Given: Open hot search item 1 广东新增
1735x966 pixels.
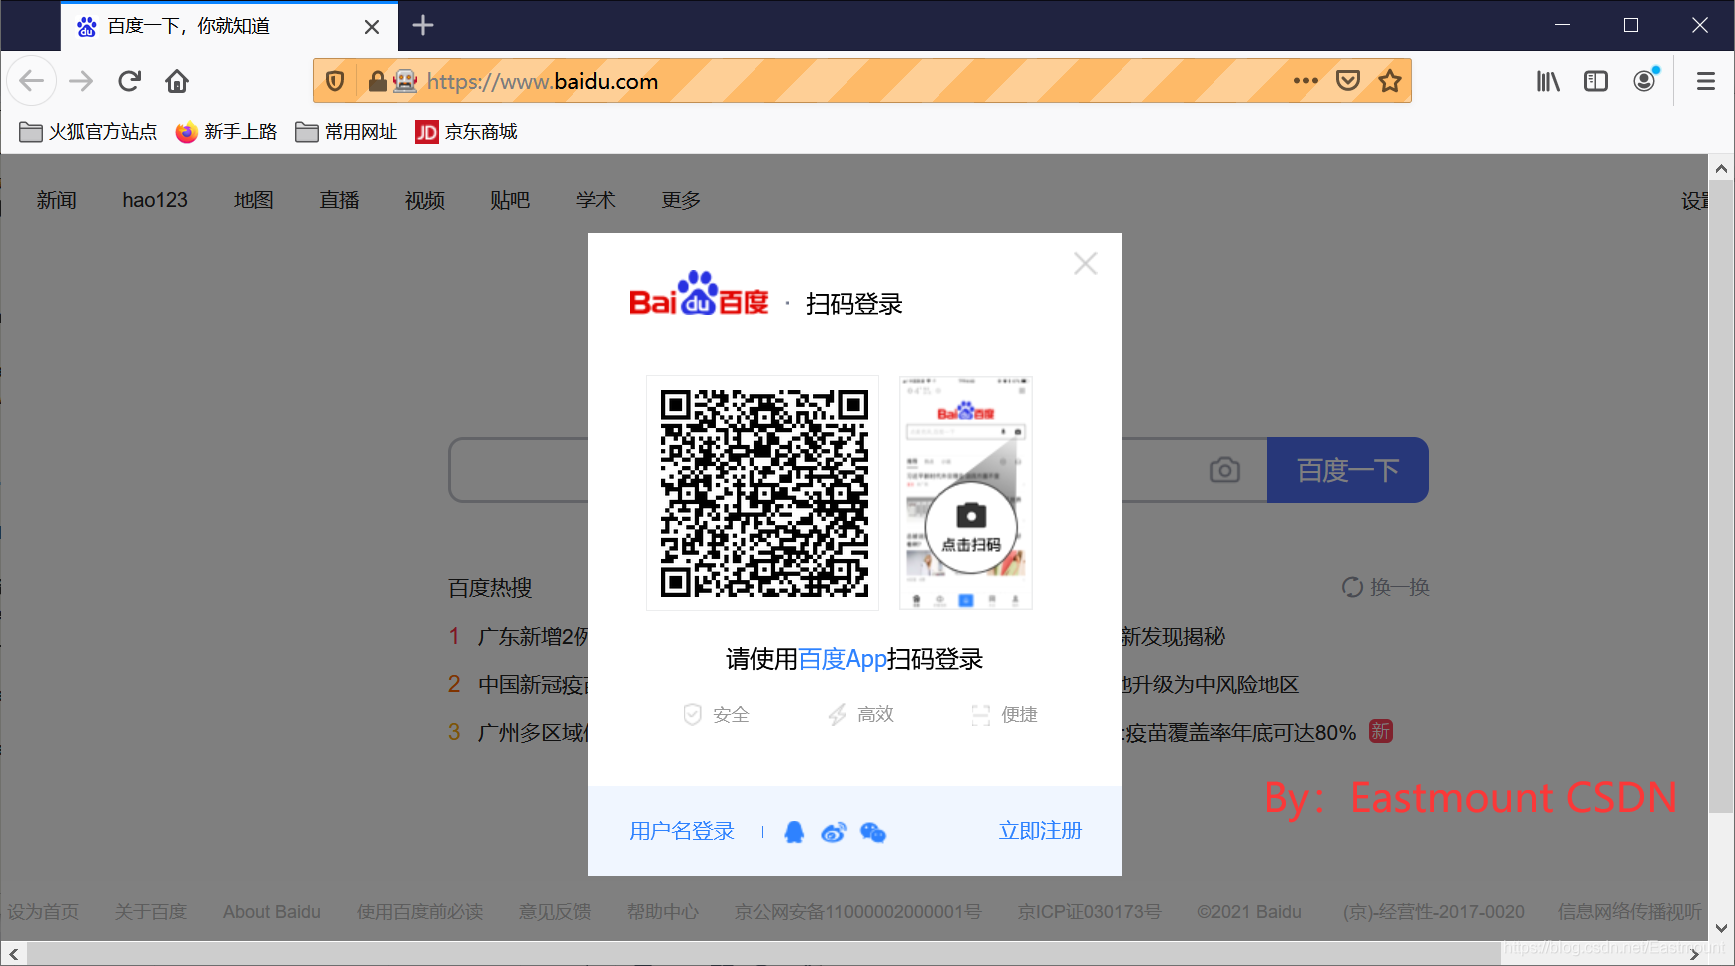Looking at the screenshot, I should (x=533, y=637).
